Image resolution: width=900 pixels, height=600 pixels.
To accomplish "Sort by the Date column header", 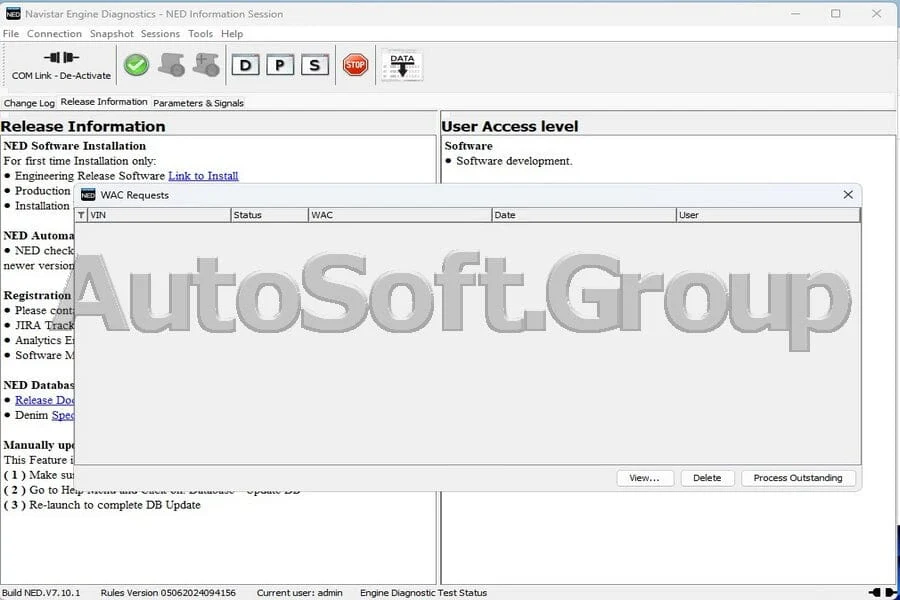I will click(584, 215).
